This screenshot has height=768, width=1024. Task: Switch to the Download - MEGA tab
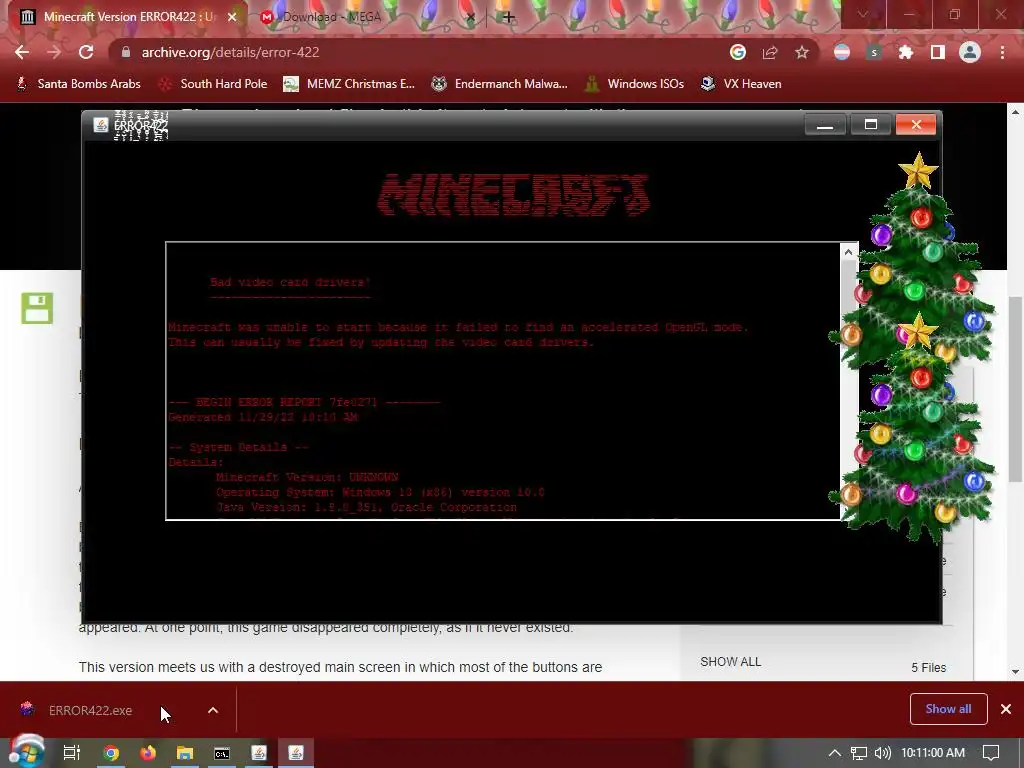366,17
